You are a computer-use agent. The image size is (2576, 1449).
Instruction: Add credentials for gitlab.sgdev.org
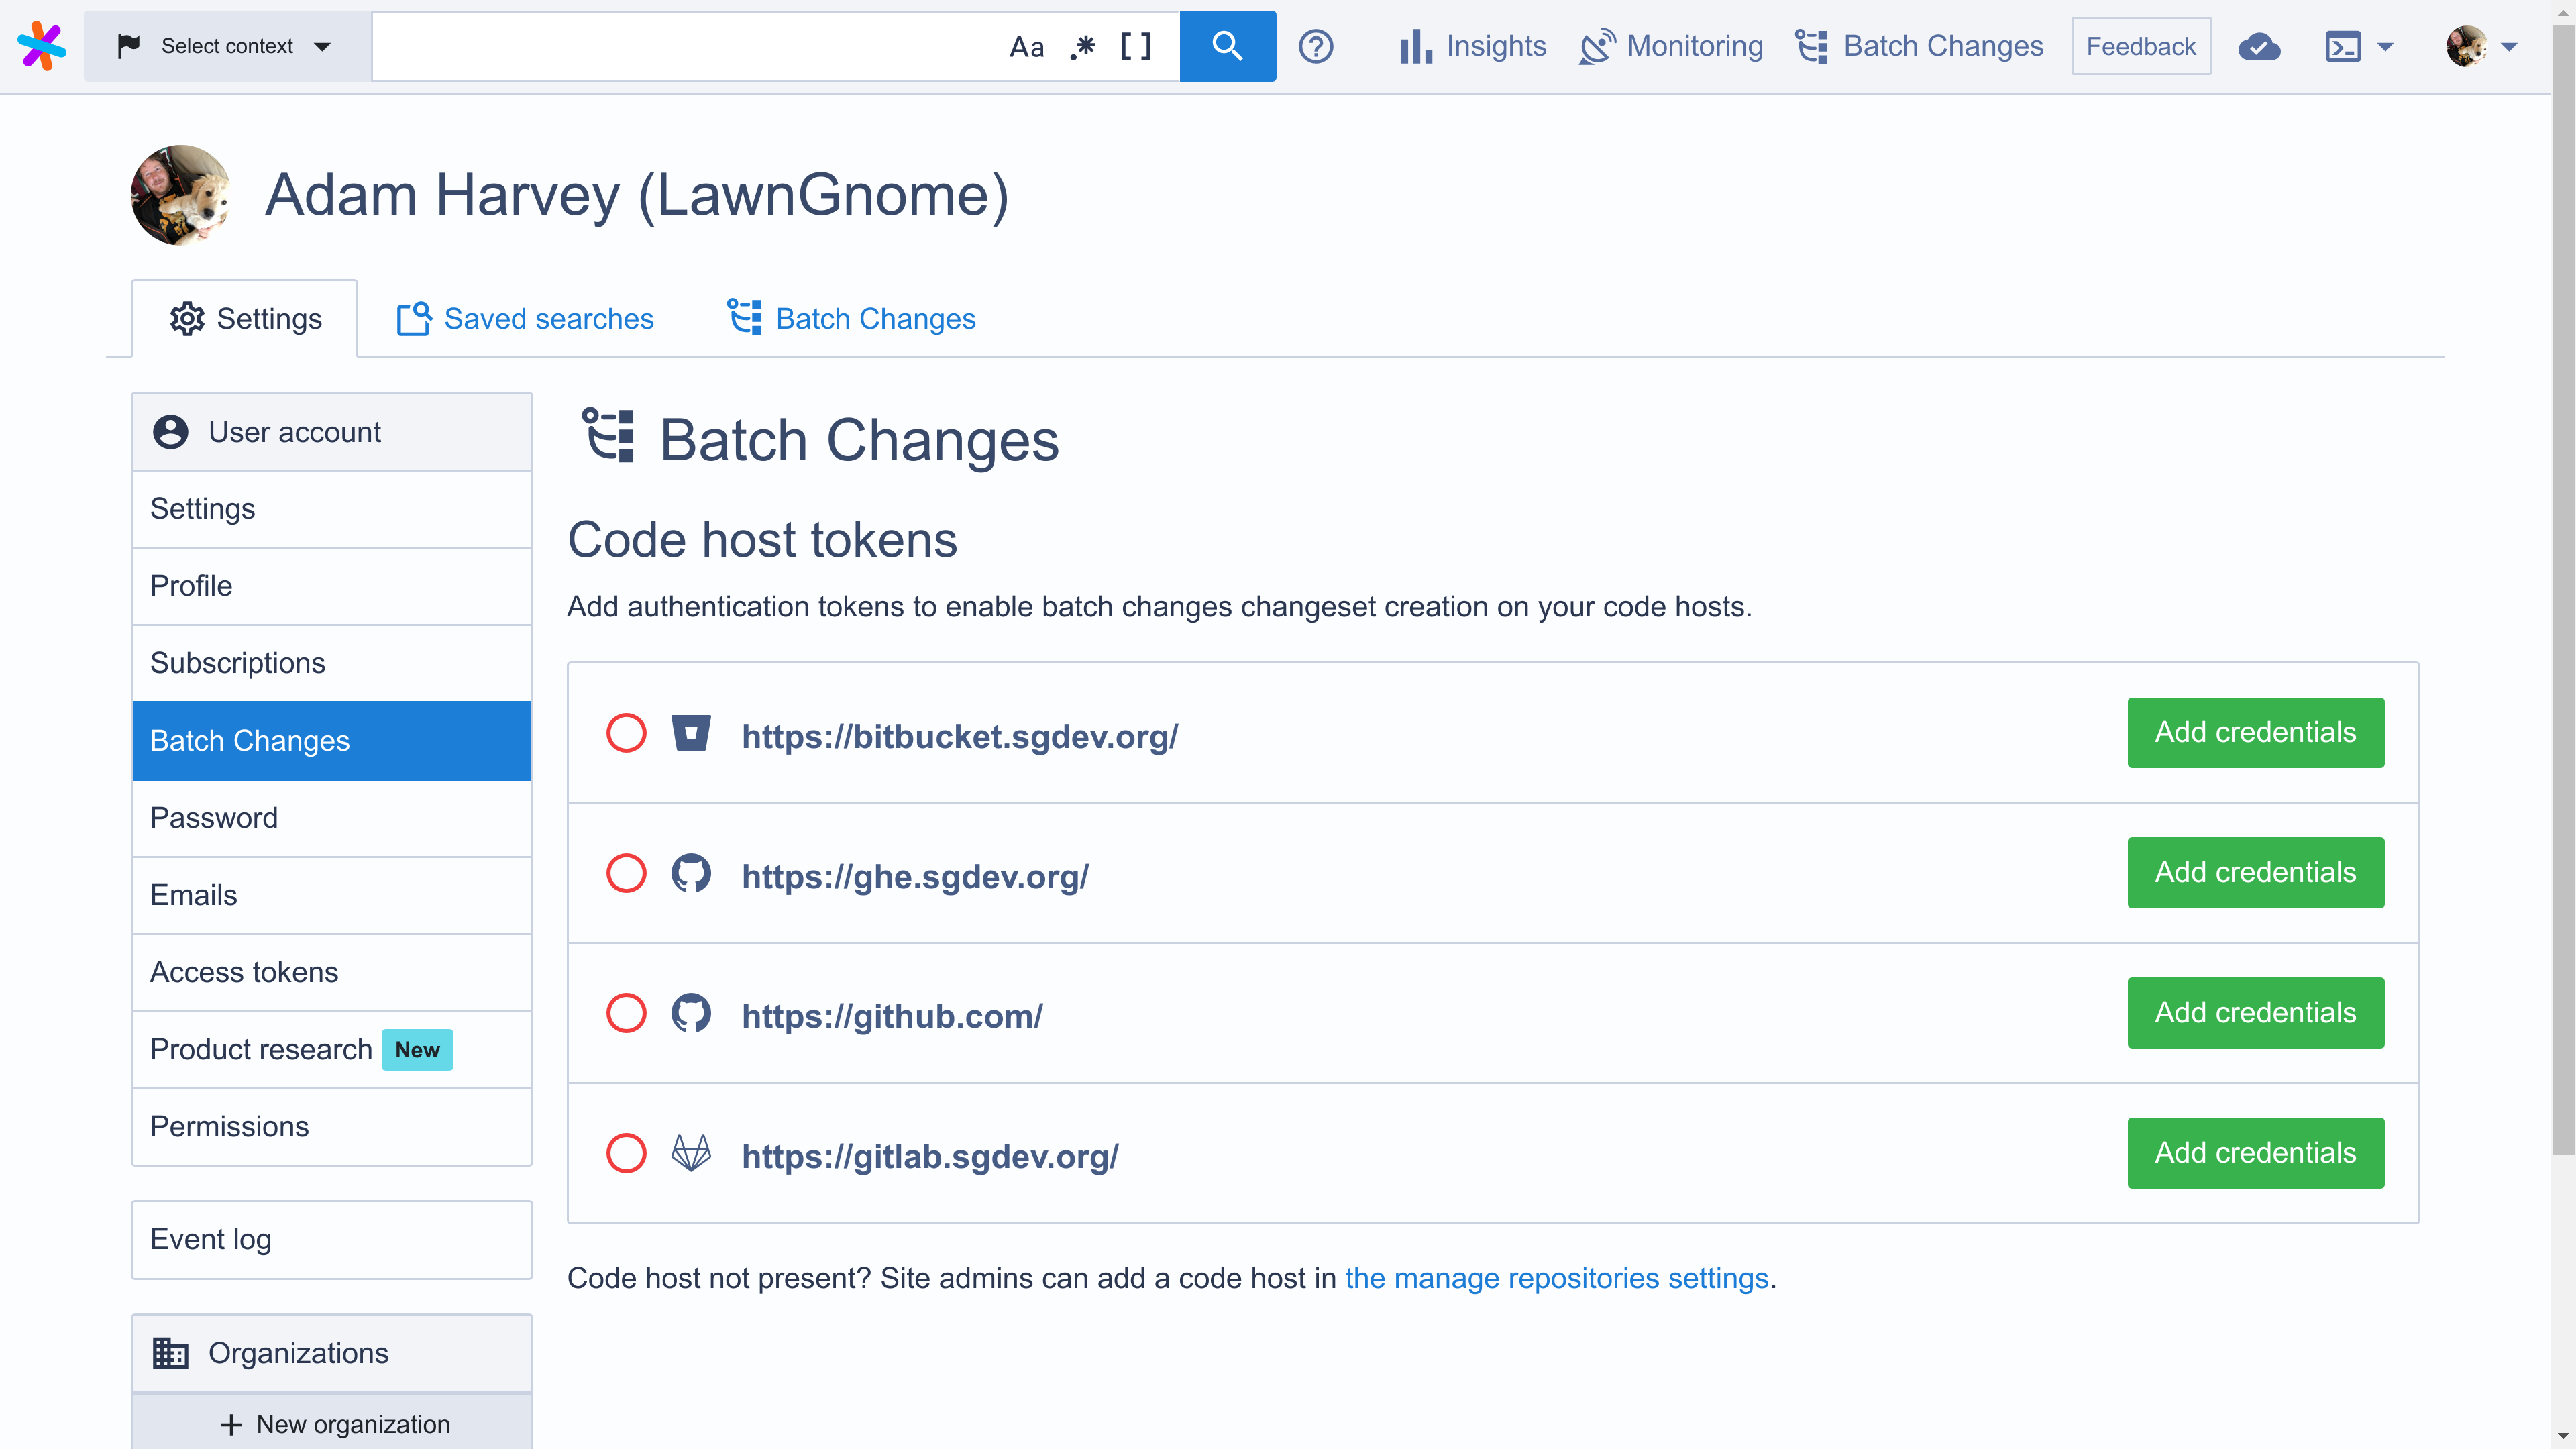click(2255, 1153)
